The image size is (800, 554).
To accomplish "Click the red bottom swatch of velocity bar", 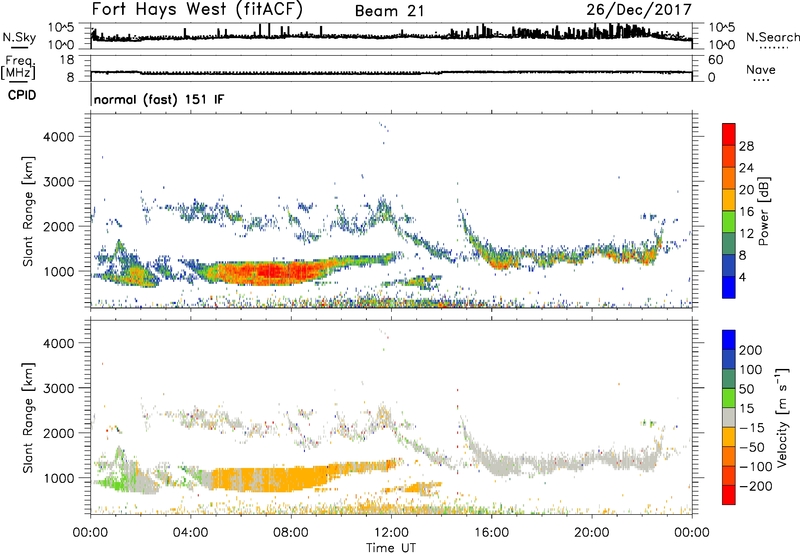I will coord(729,495).
